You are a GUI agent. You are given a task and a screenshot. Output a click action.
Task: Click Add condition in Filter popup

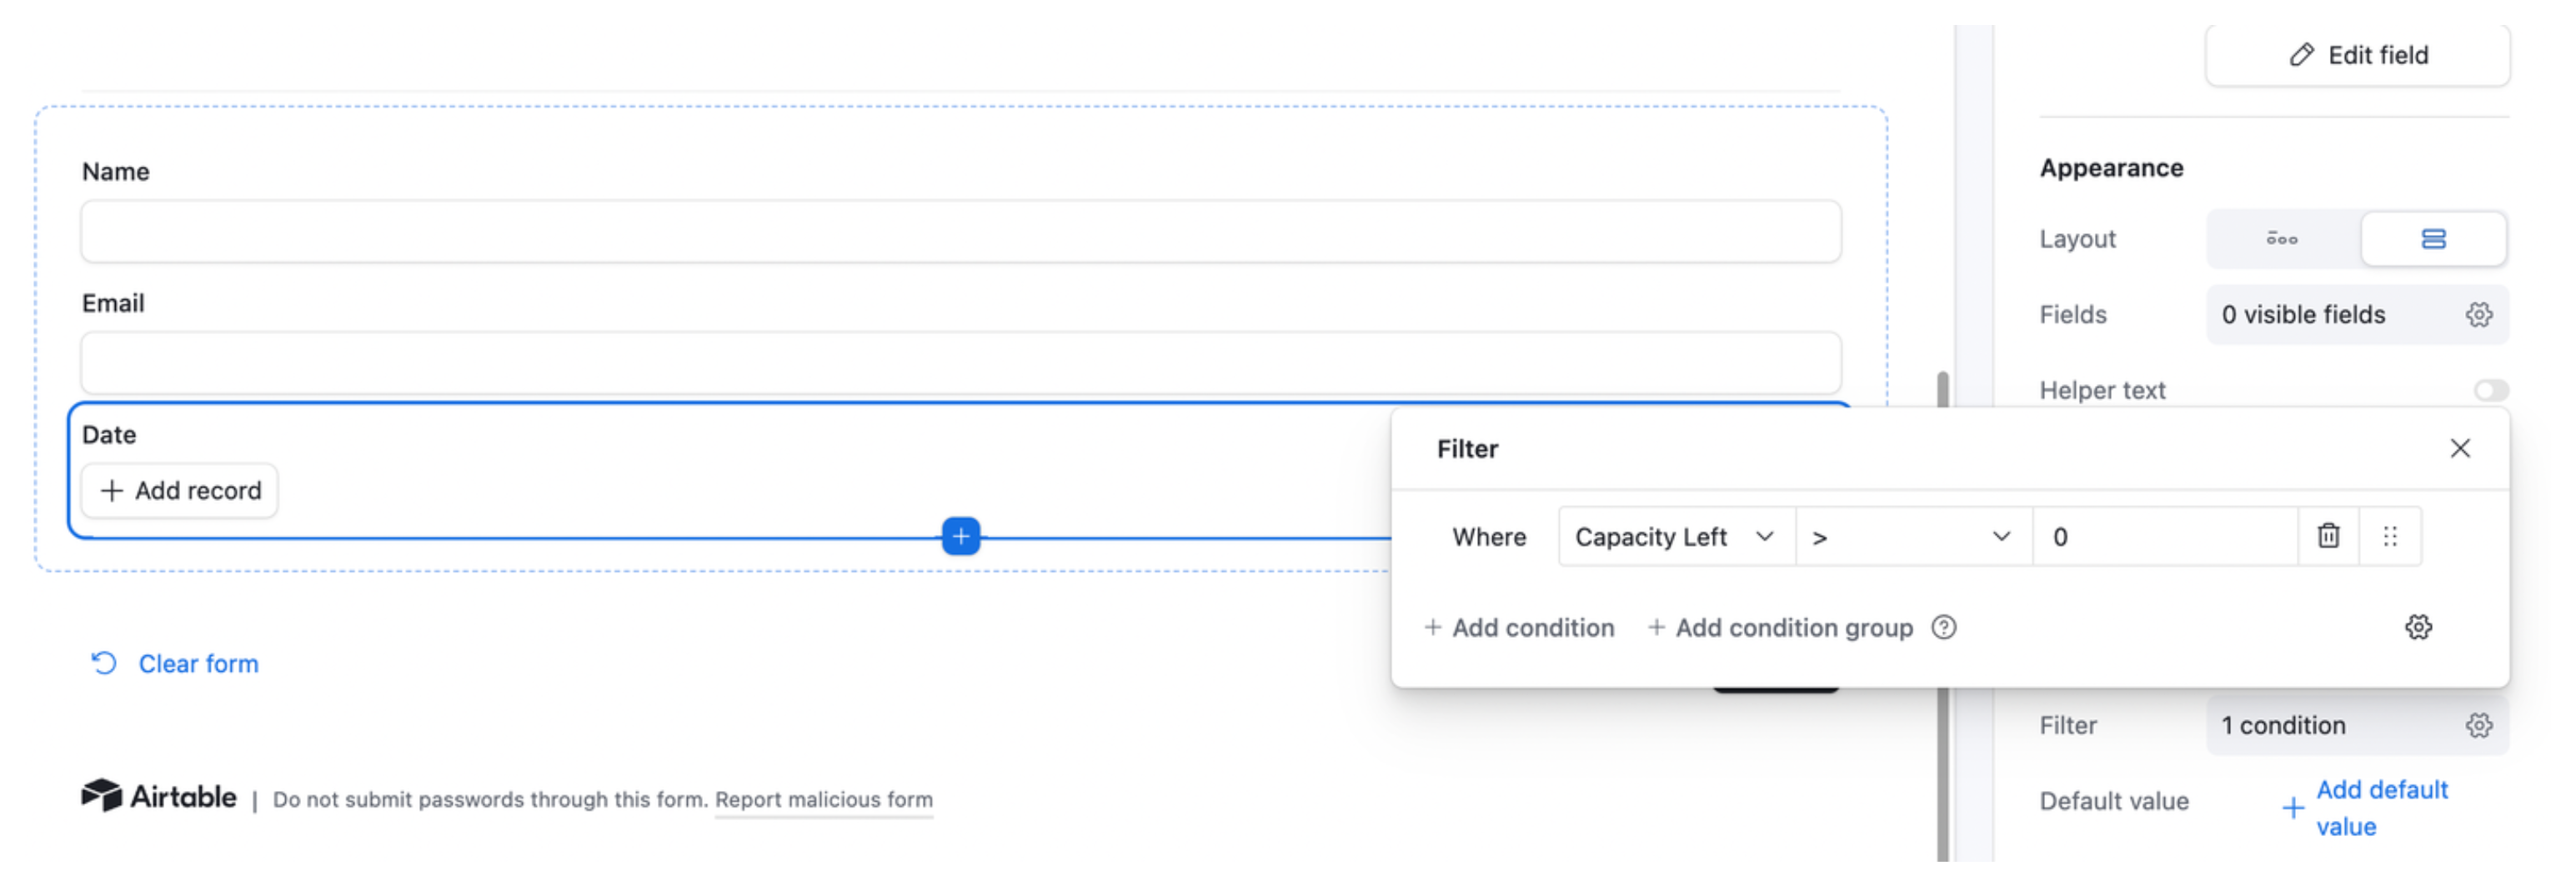tap(1519, 627)
